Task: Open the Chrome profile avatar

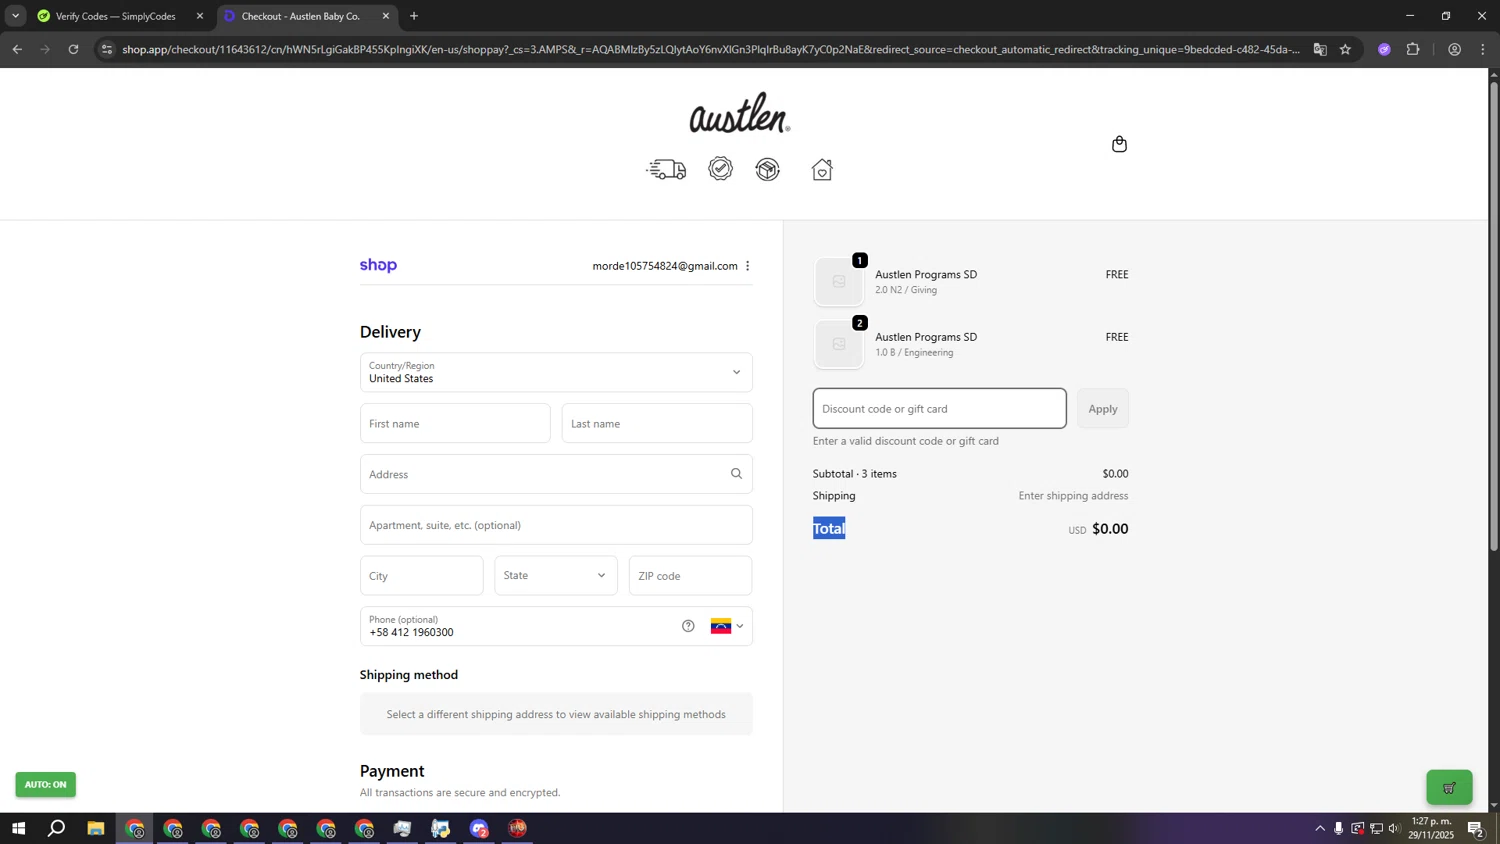Action: click(1454, 49)
